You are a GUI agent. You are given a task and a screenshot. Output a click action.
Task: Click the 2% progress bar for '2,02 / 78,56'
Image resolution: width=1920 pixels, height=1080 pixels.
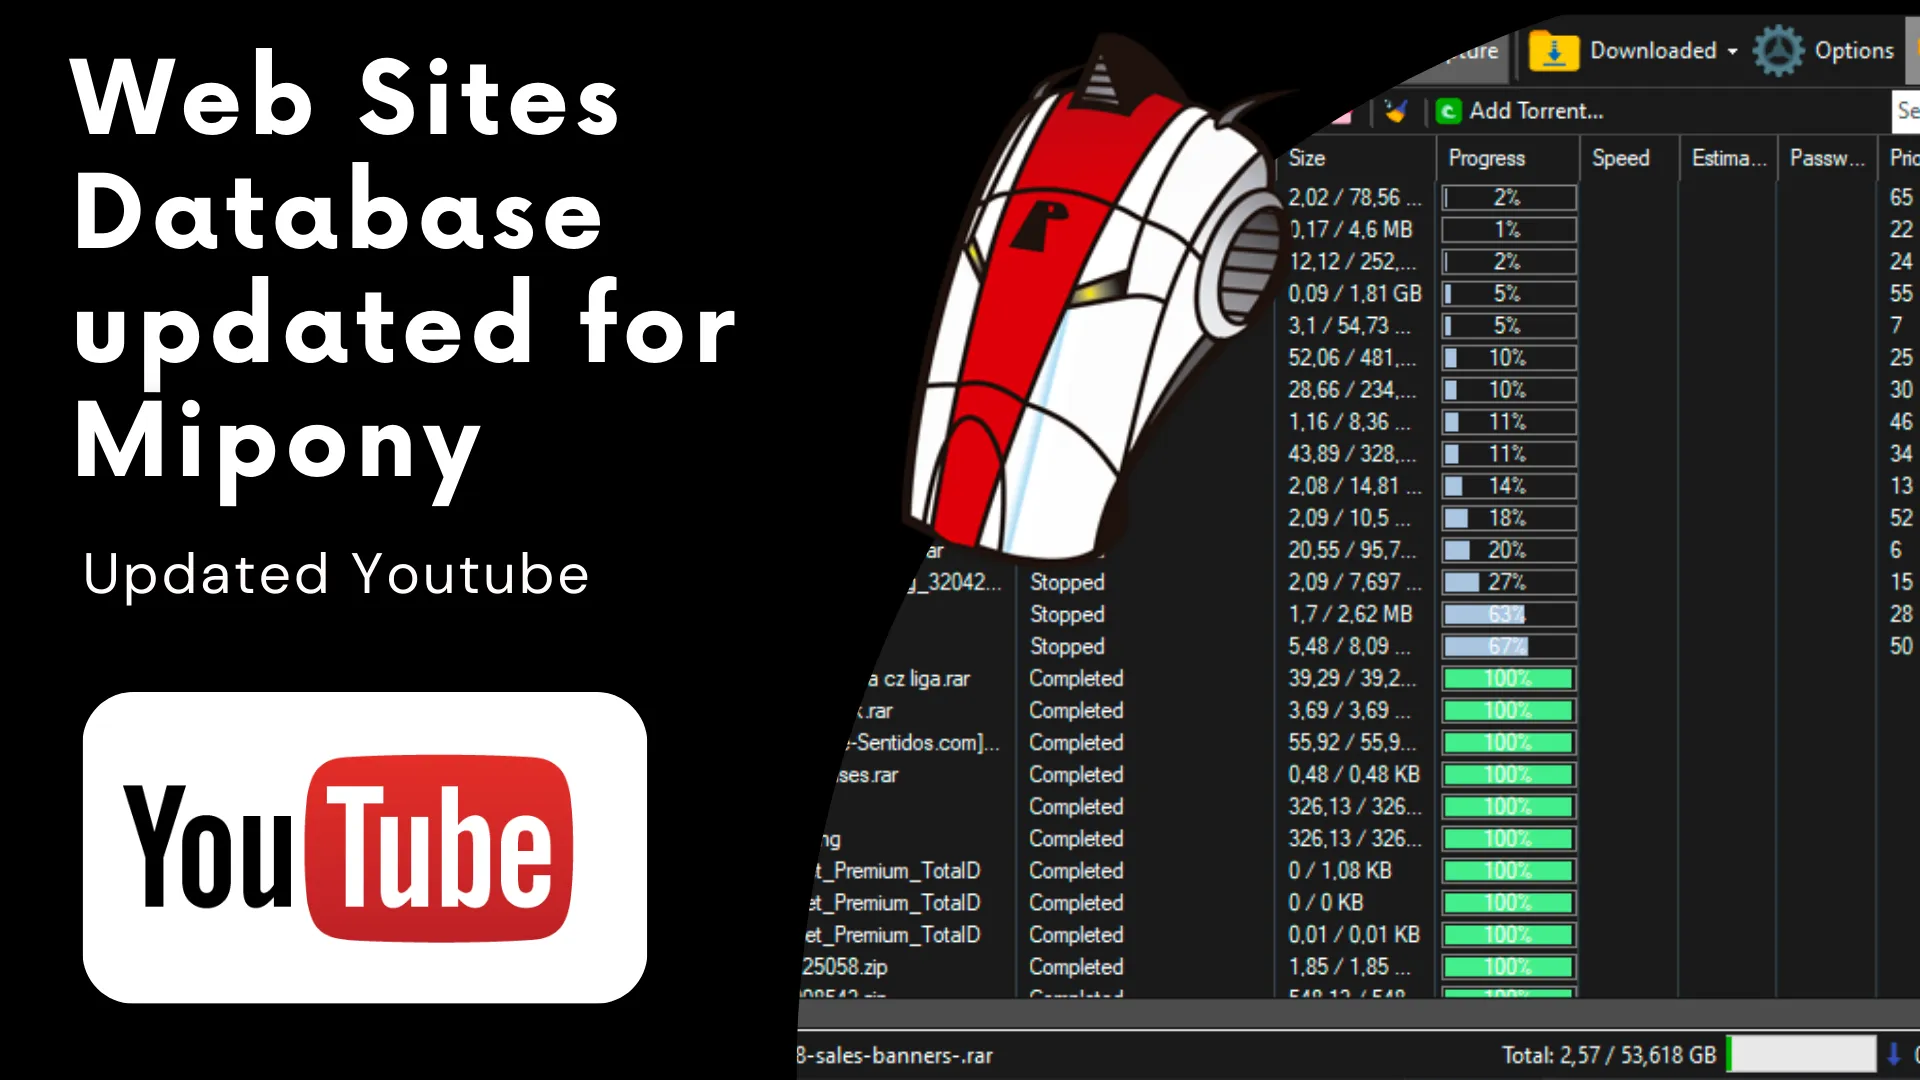(1508, 198)
